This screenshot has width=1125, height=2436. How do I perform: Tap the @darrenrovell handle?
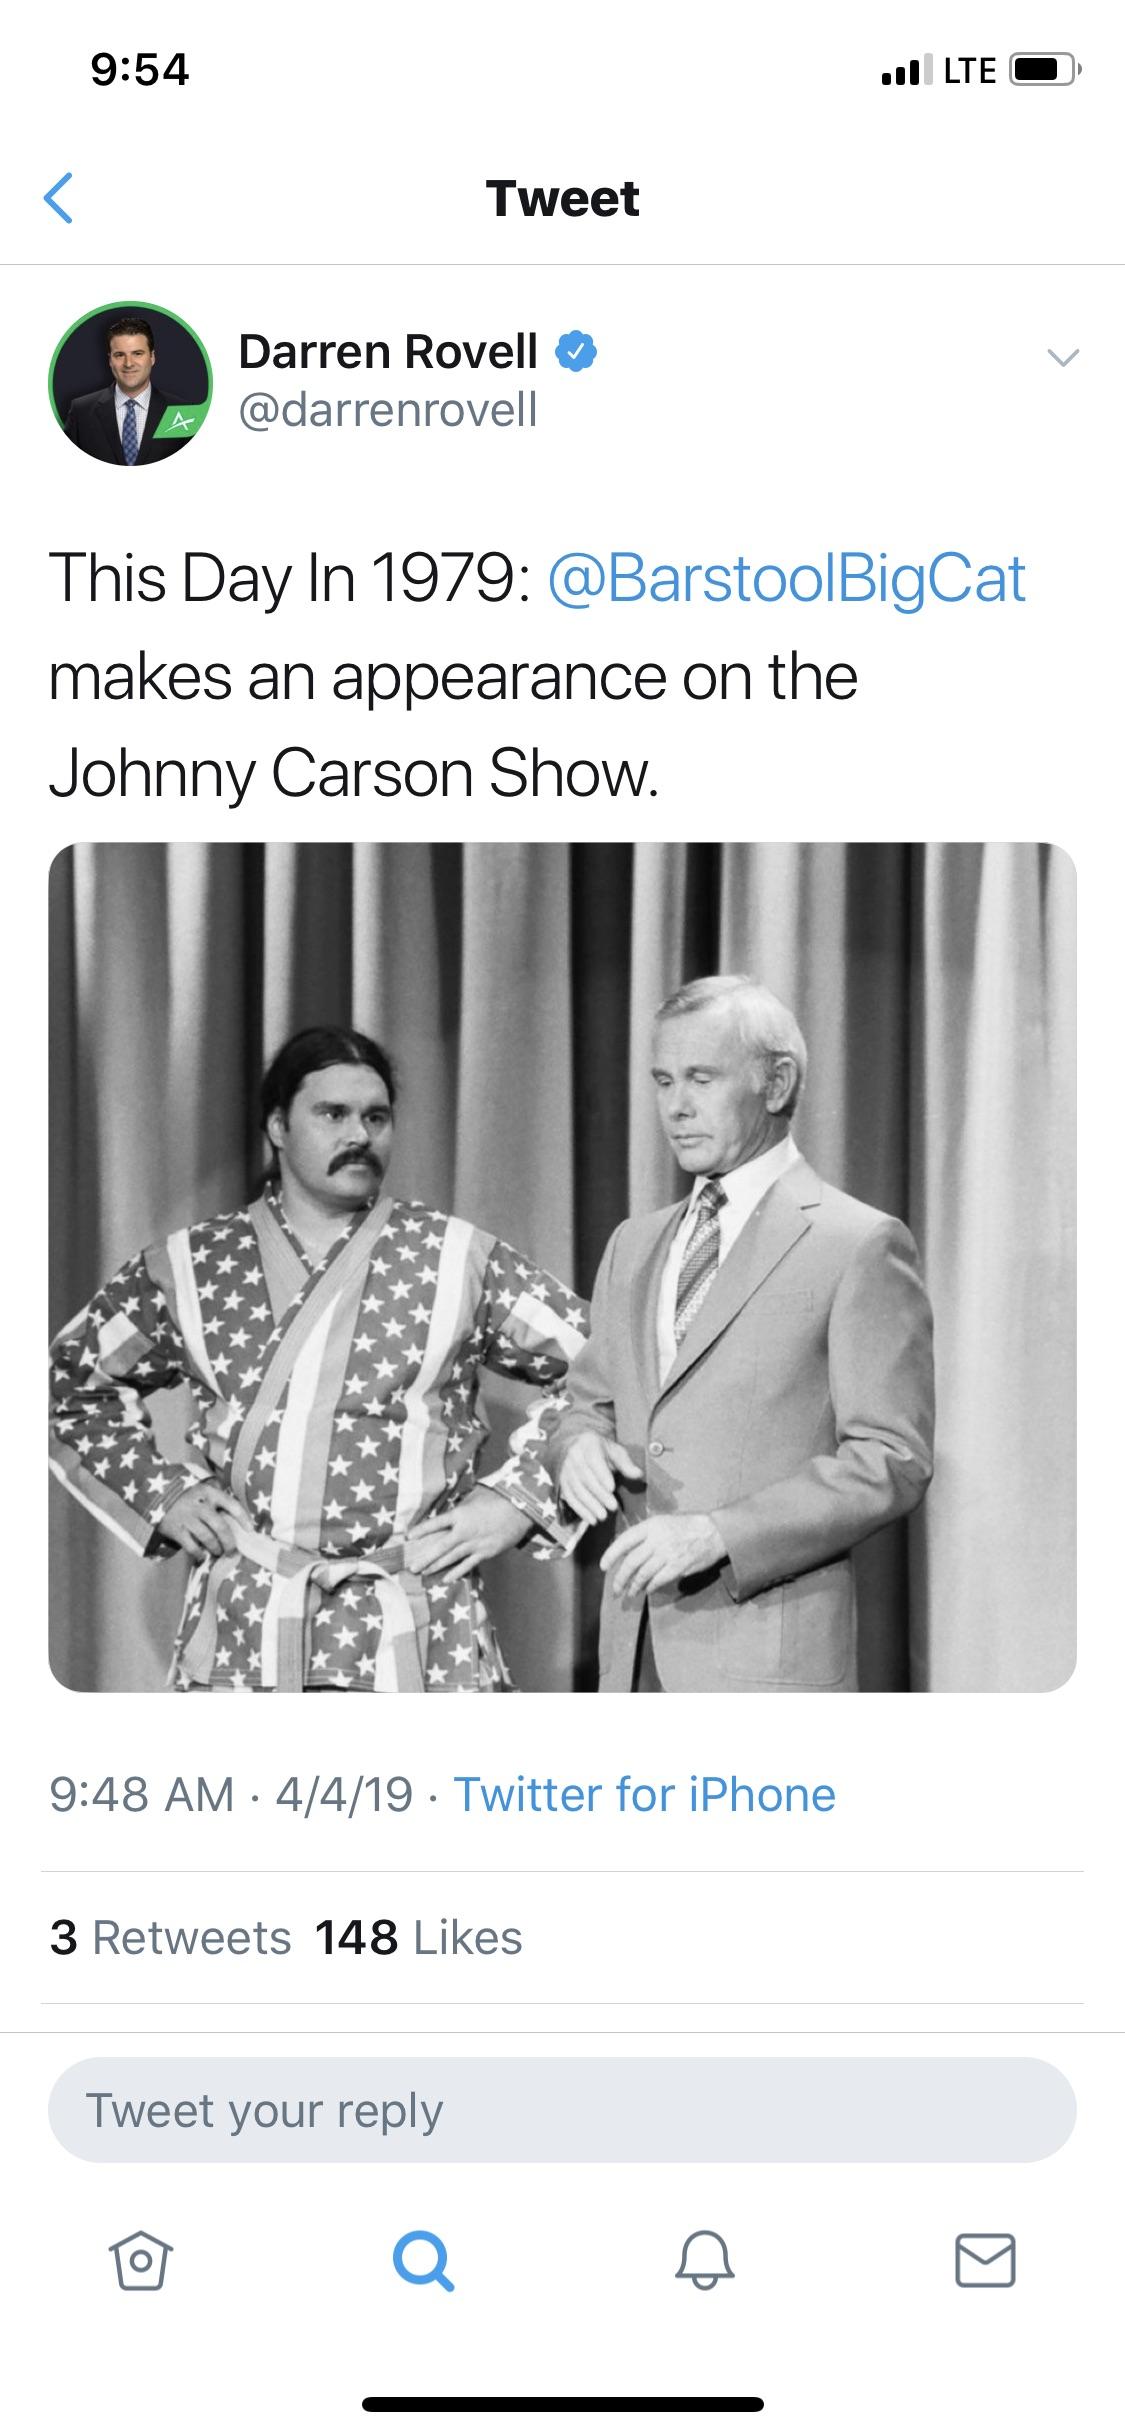coord(388,410)
